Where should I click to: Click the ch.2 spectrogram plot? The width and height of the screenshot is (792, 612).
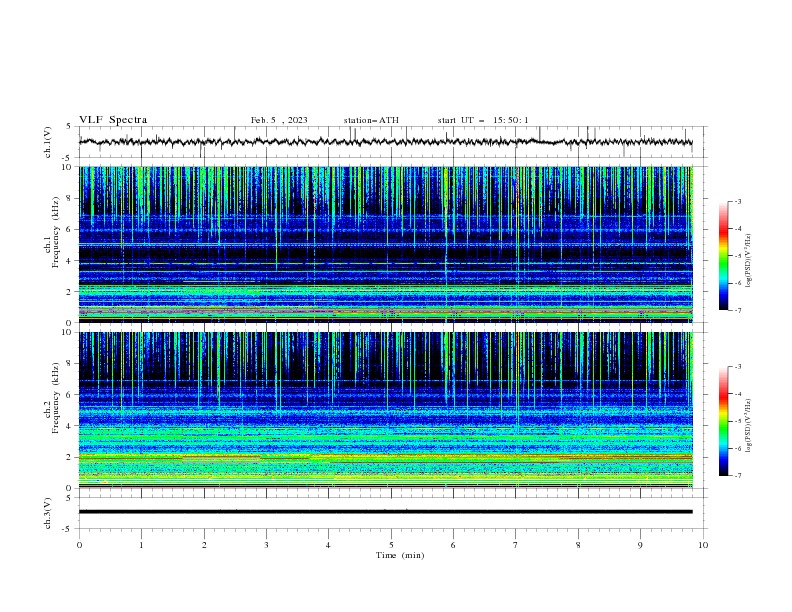point(386,410)
